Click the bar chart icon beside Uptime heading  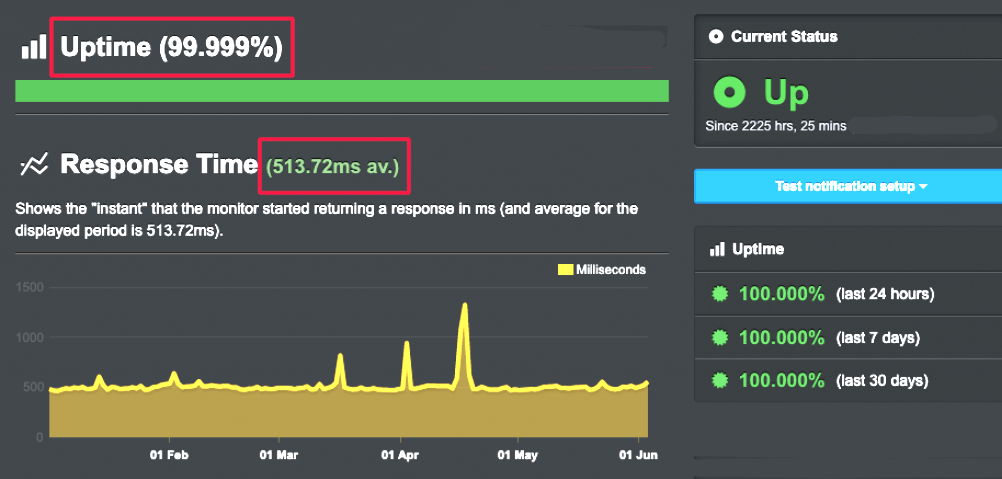tap(34, 47)
